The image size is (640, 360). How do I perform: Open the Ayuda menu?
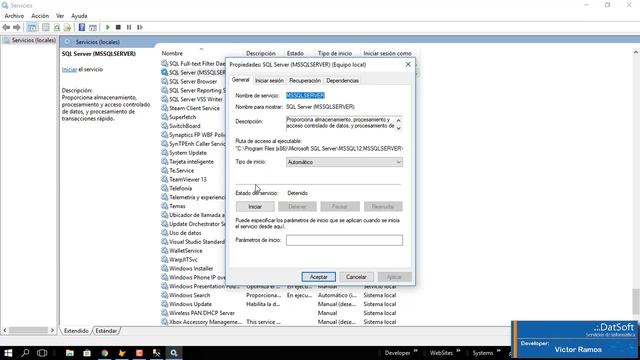(79, 16)
